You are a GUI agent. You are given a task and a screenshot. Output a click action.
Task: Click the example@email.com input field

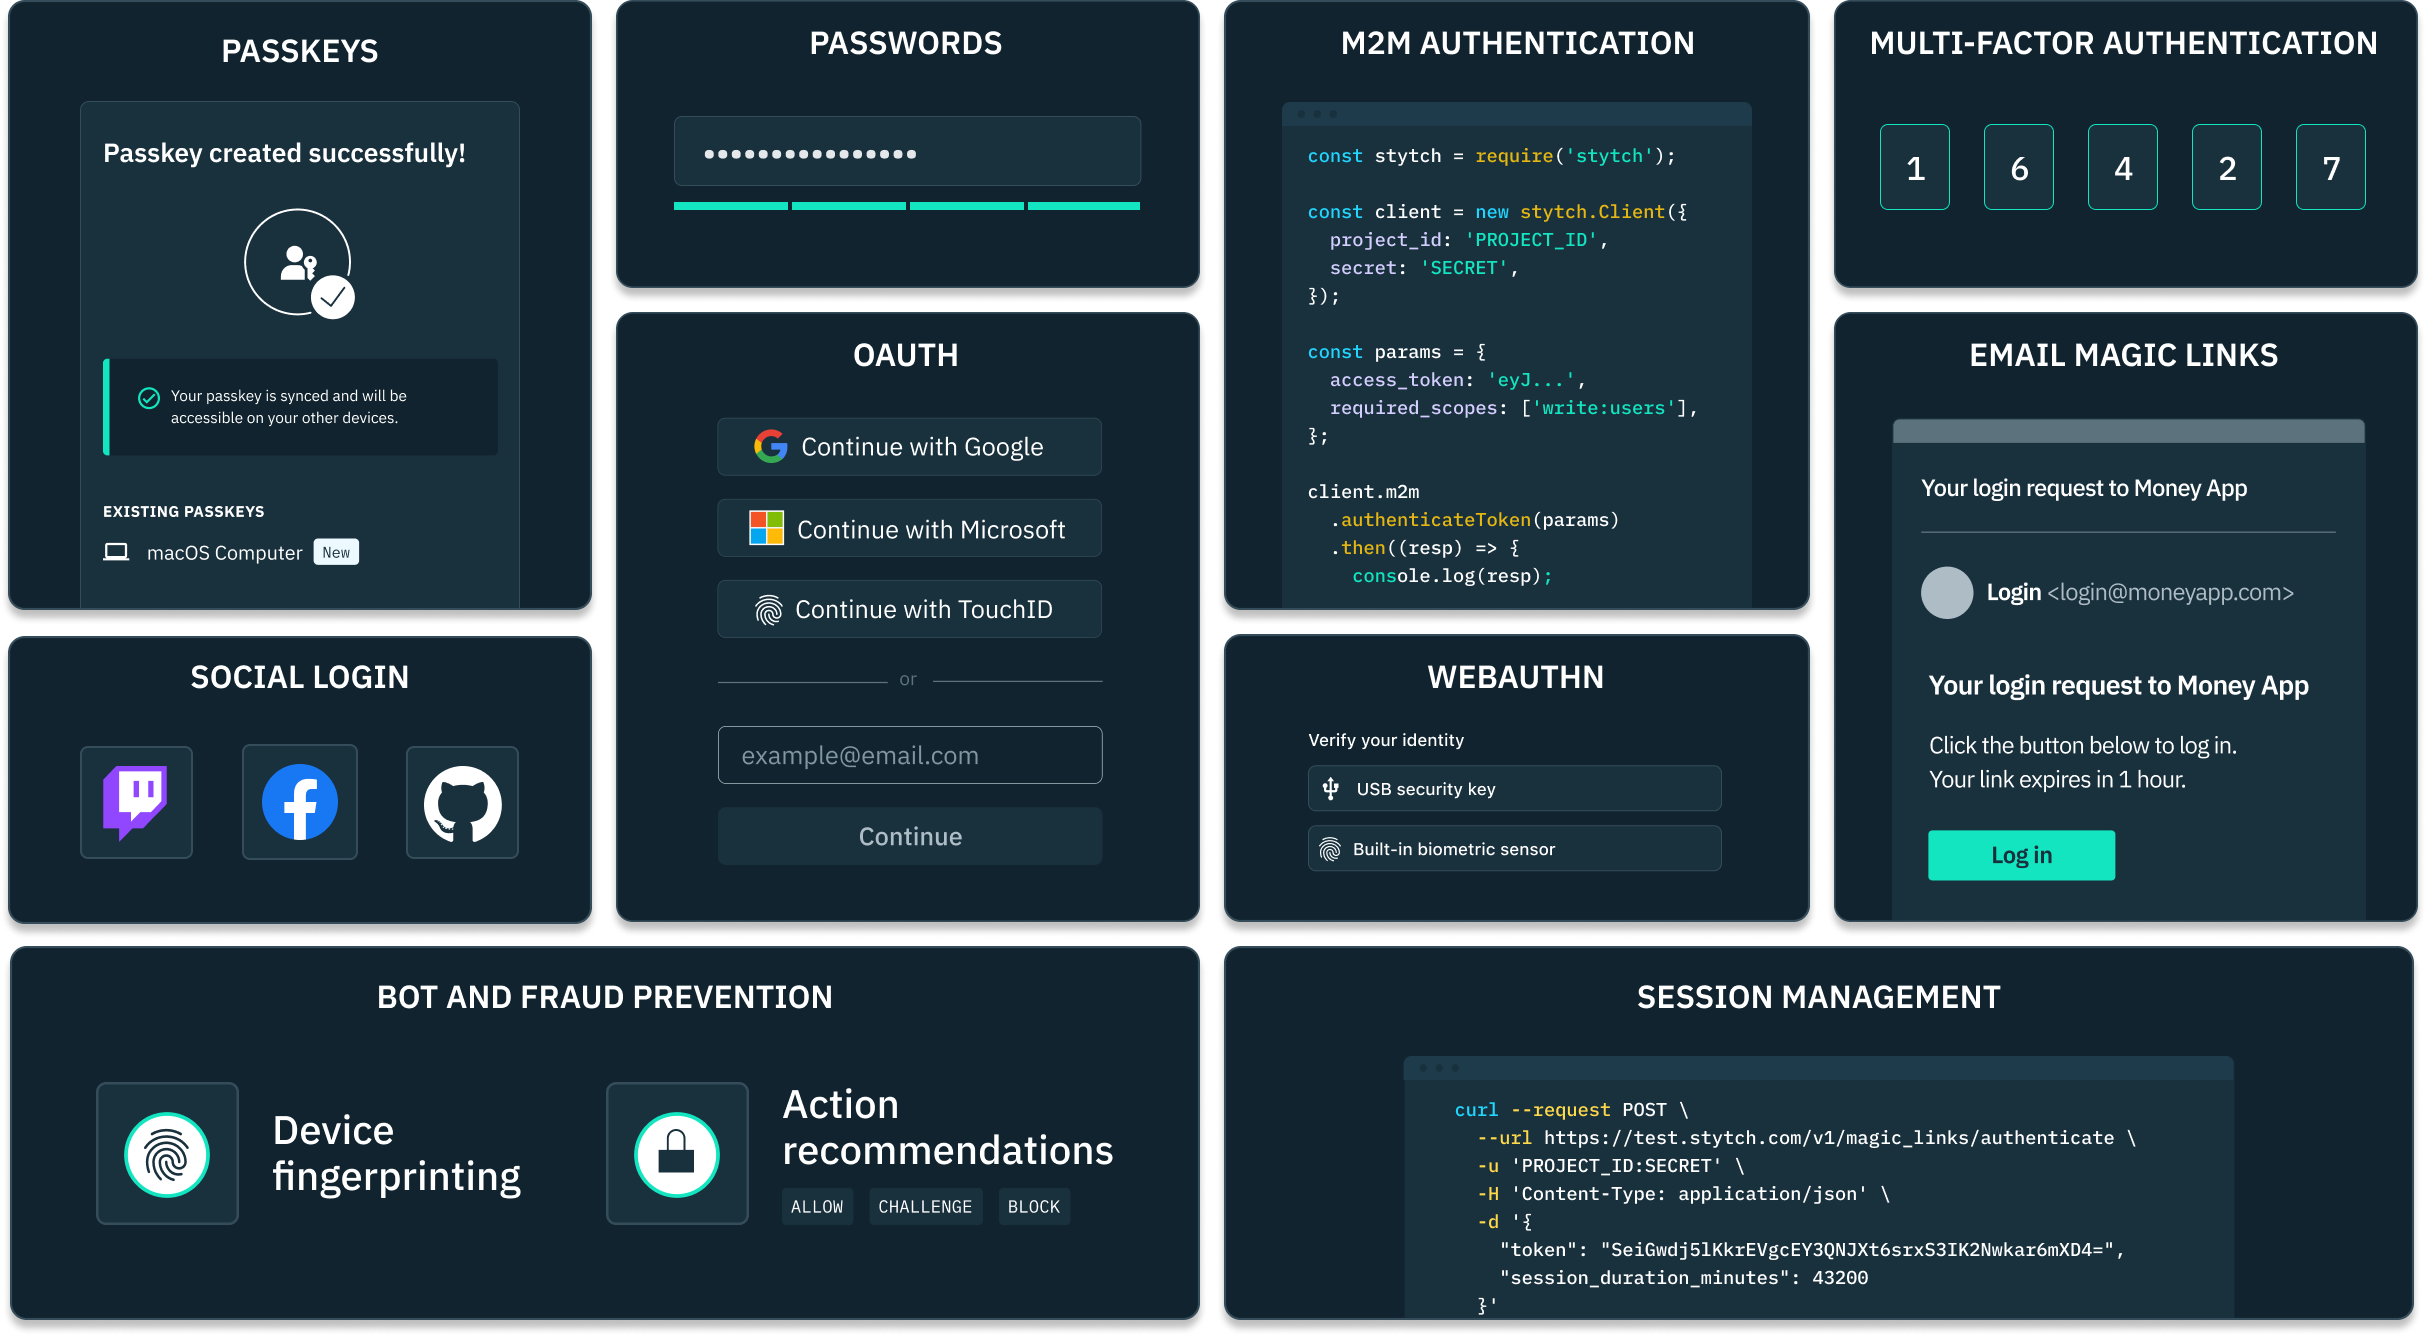click(909, 755)
